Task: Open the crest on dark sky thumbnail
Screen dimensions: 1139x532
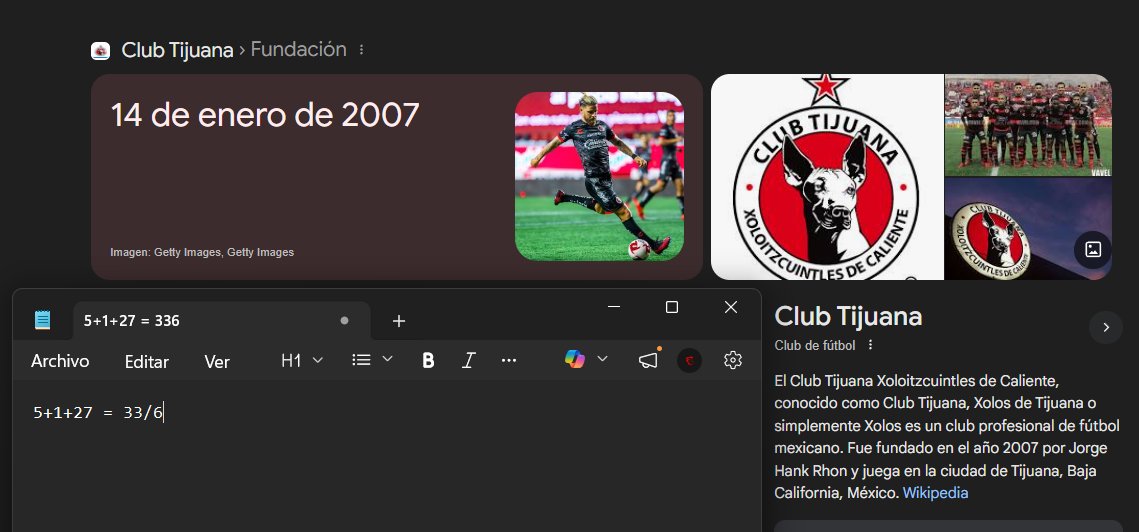Action: (x=1028, y=229)
